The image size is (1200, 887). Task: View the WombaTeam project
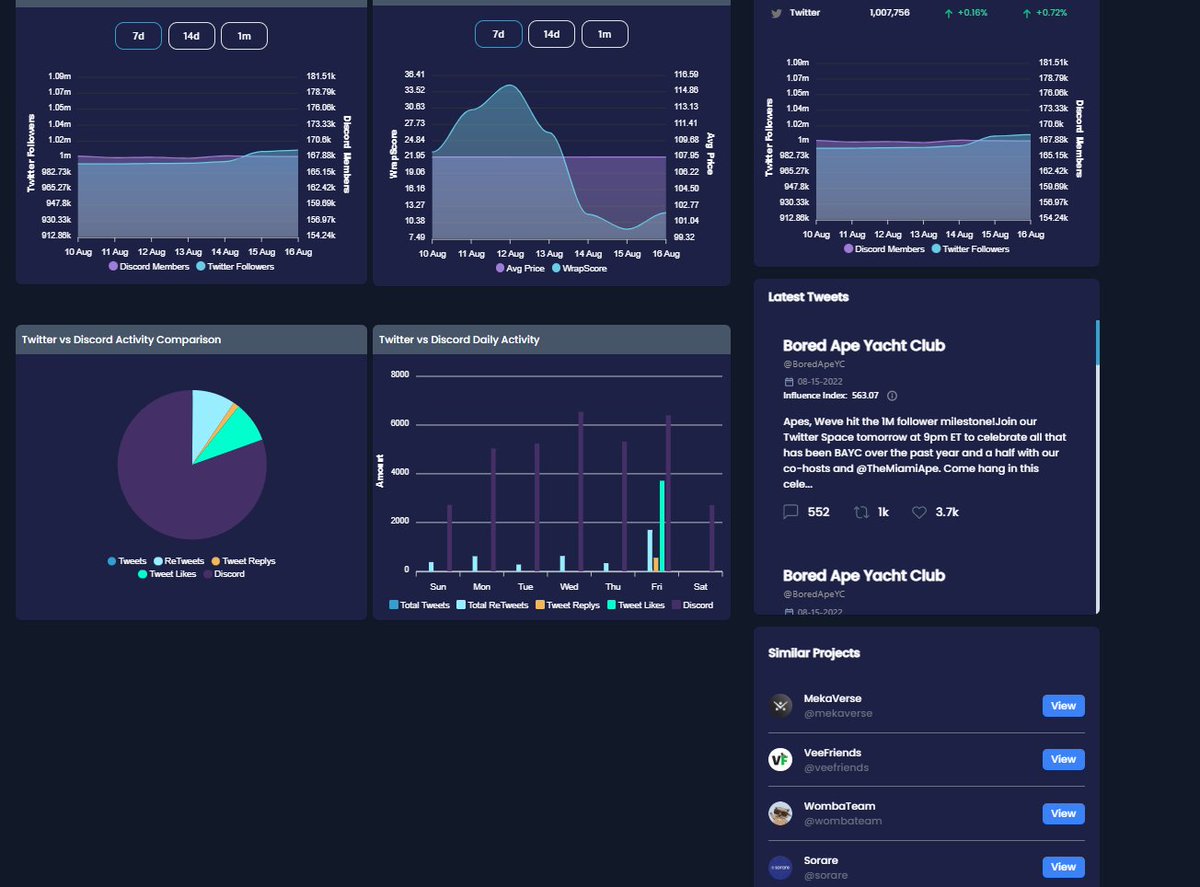click(1063, 814)
